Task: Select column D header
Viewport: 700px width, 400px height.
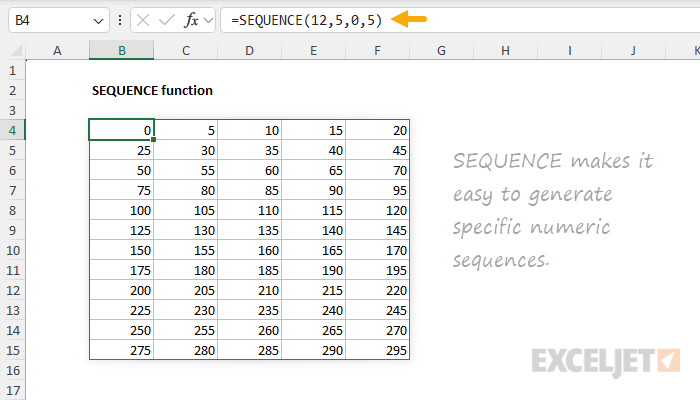Action: click(250, 50)
